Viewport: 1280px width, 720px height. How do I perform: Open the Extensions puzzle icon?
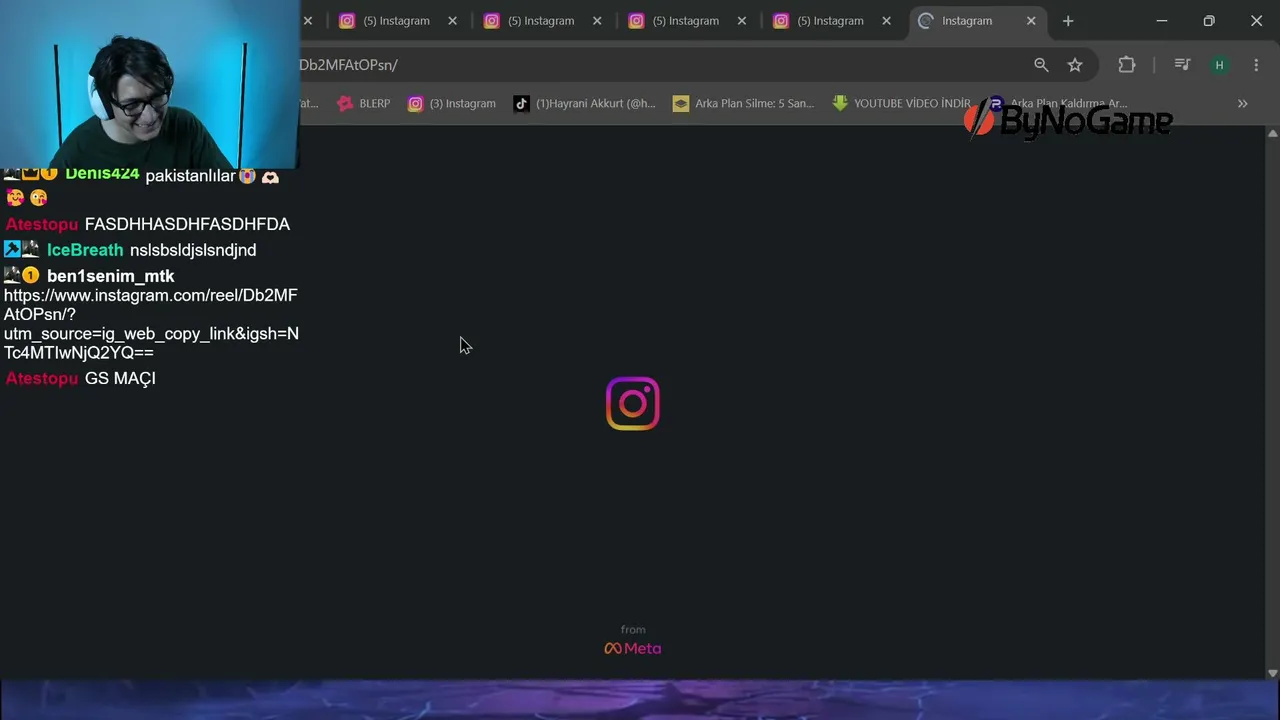pyautogui.click(x=1127, y=65)
